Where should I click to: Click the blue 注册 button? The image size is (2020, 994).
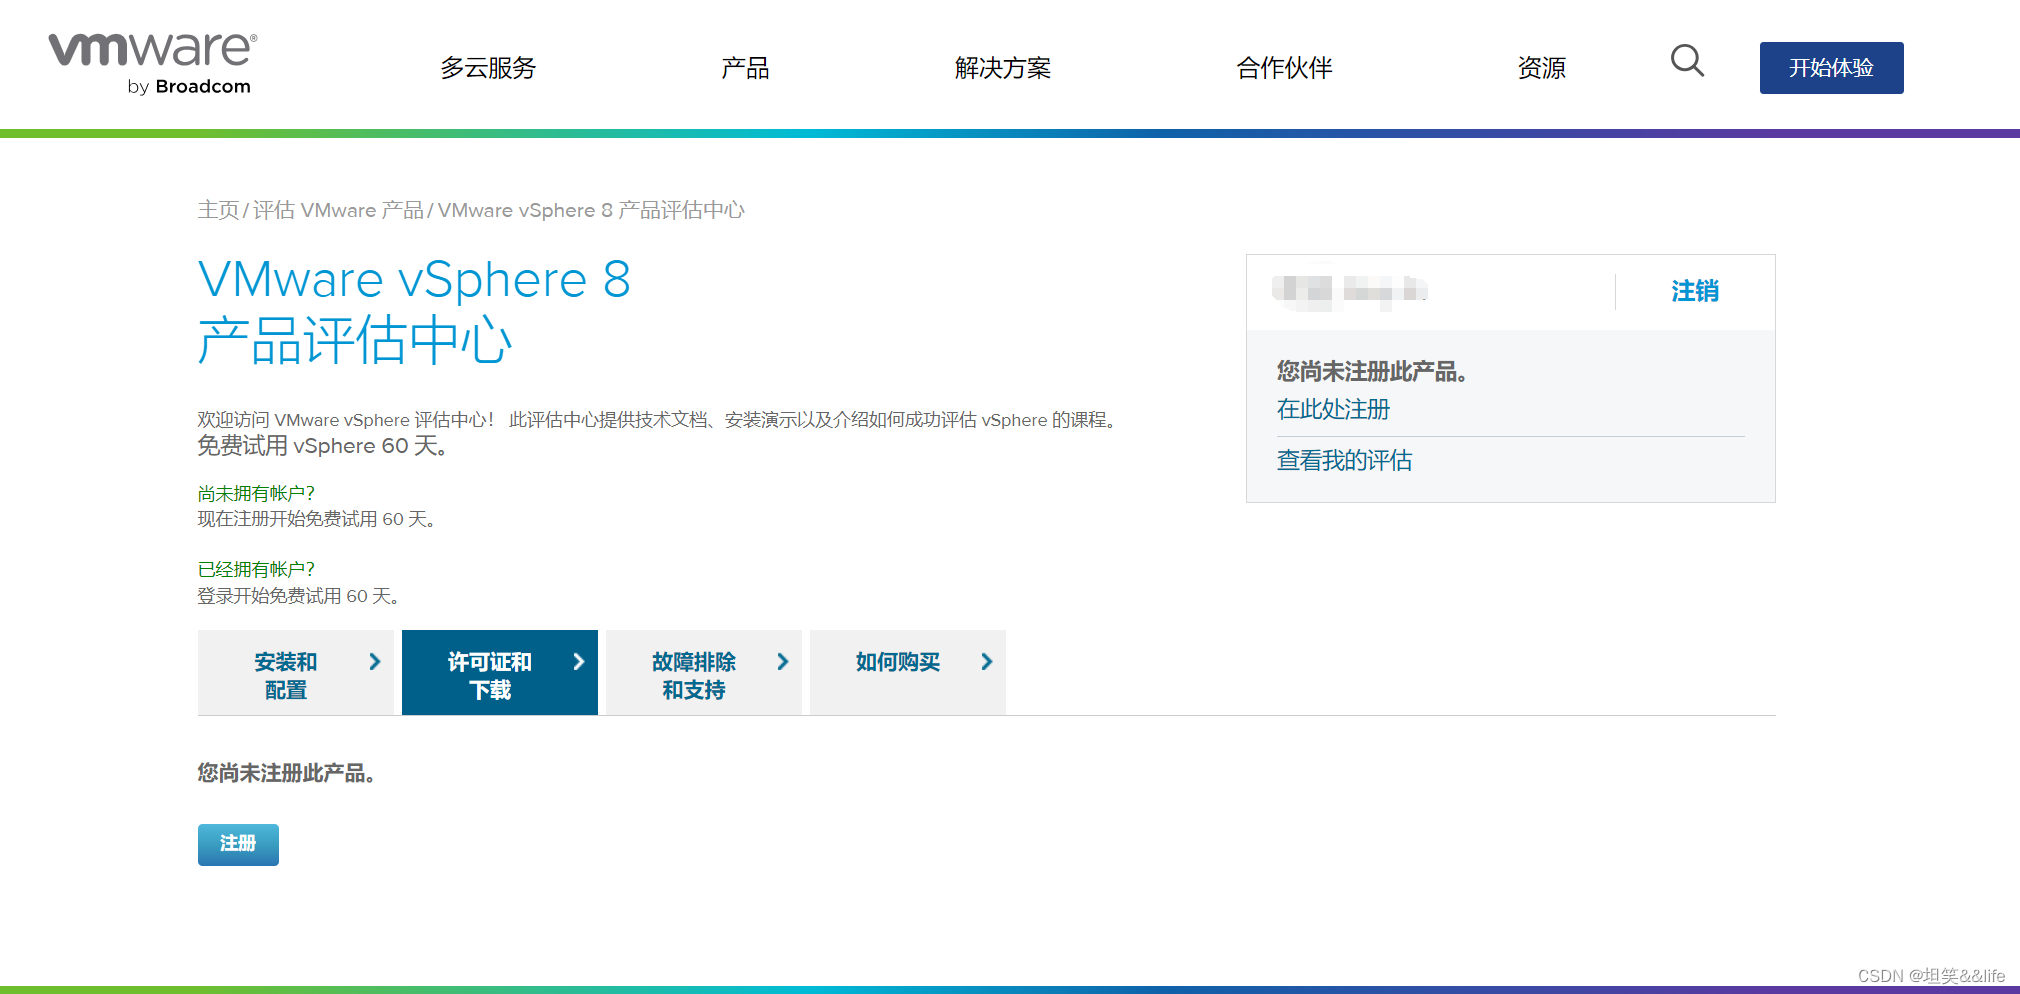(x=237, y=844)
